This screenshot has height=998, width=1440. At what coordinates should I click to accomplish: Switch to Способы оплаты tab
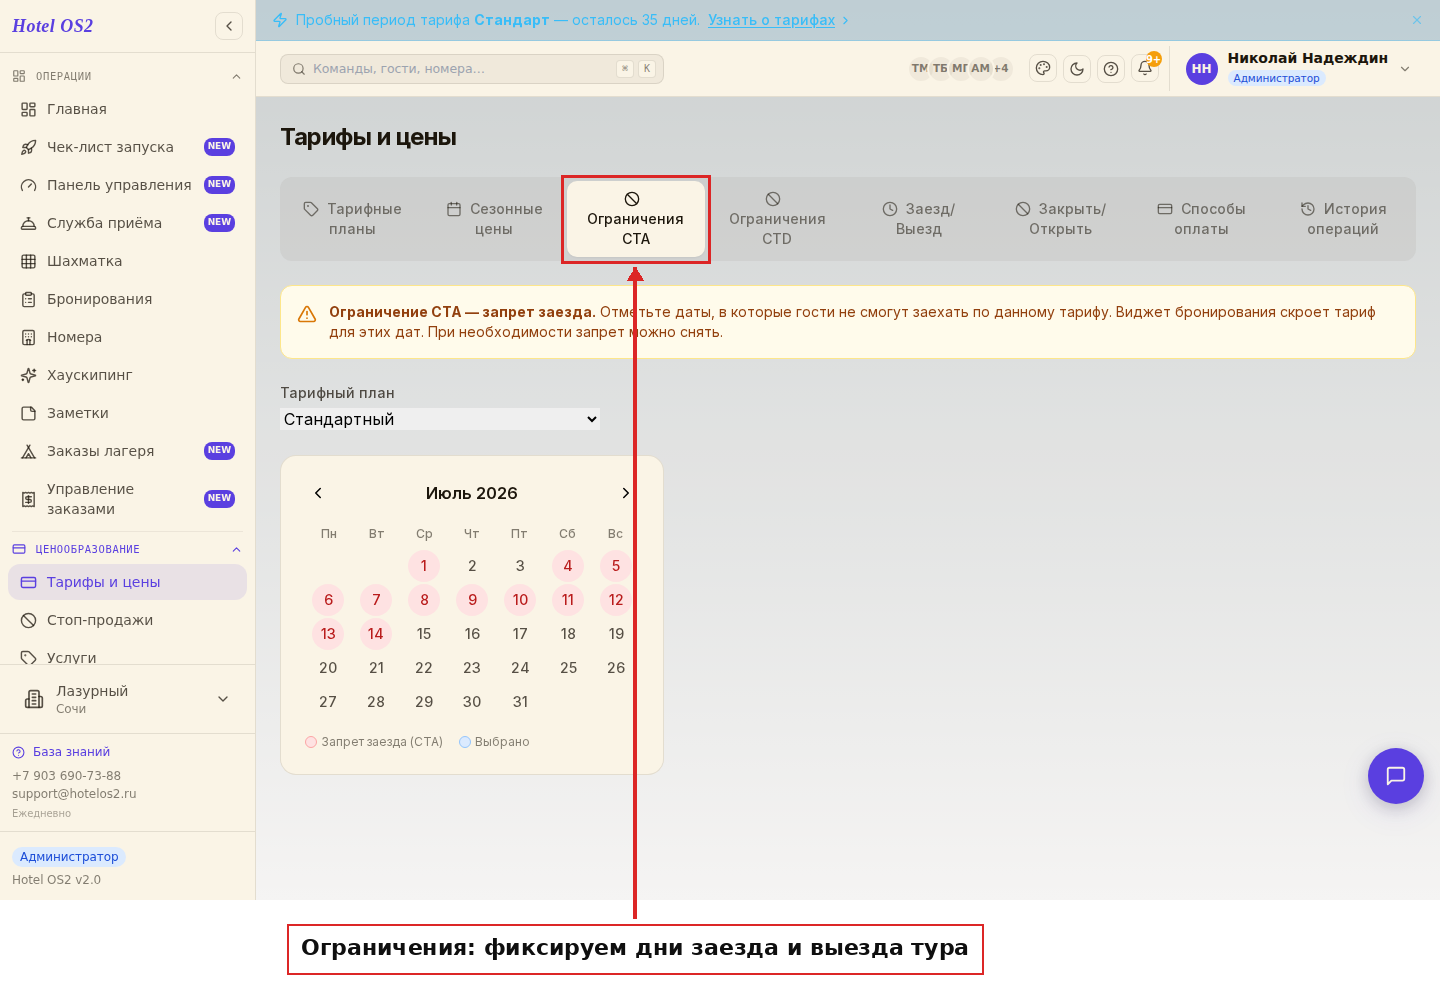coord(1201,219)
